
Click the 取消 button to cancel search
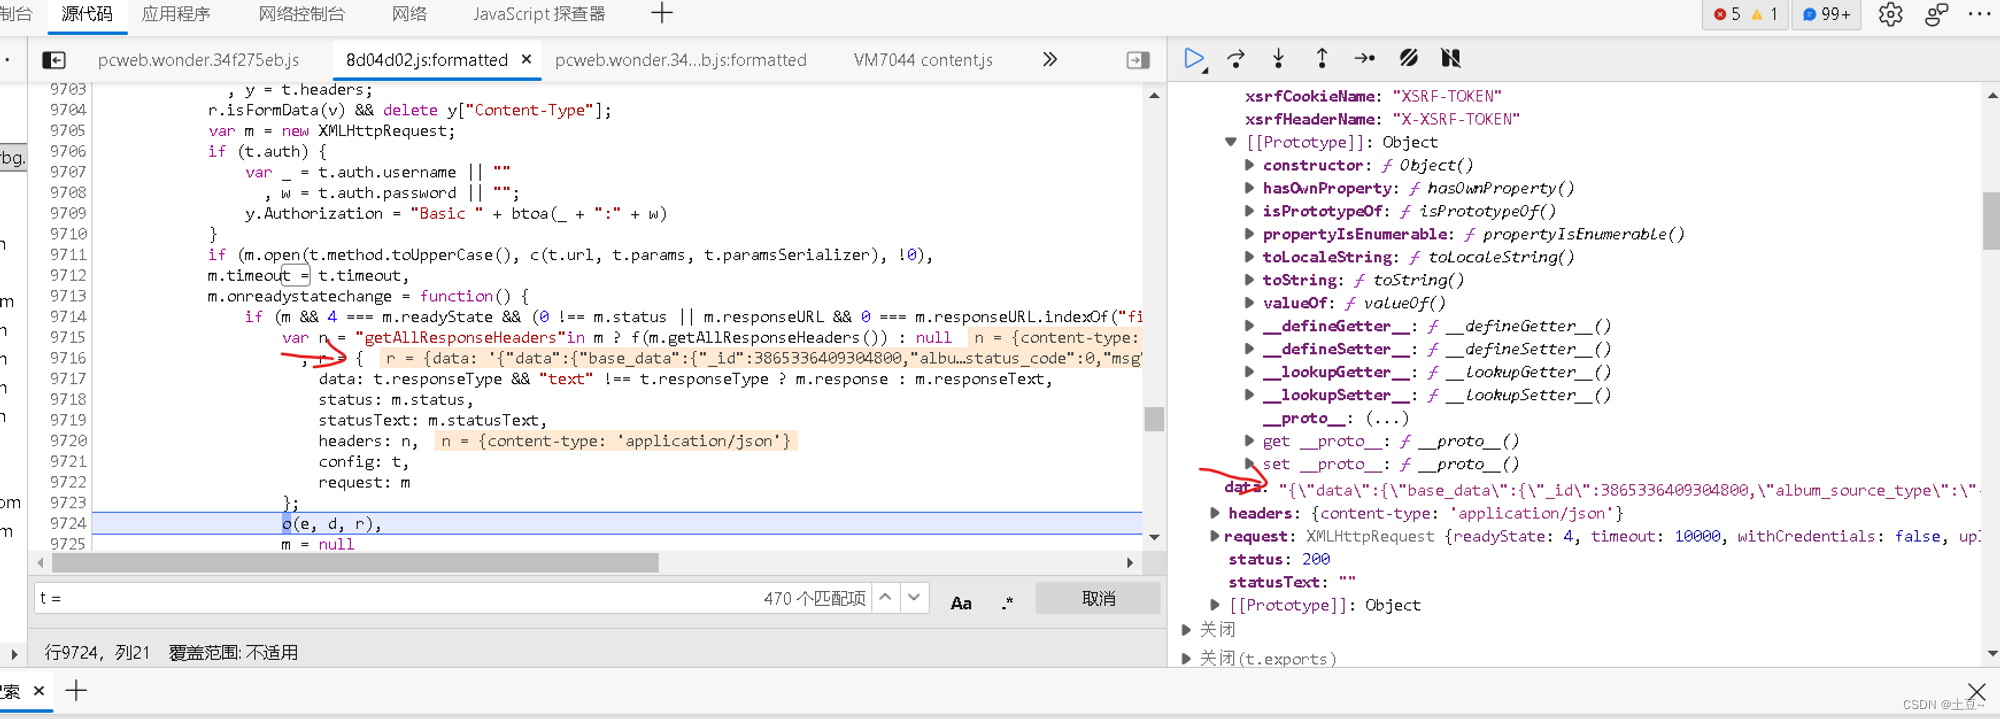[1098, 598]
